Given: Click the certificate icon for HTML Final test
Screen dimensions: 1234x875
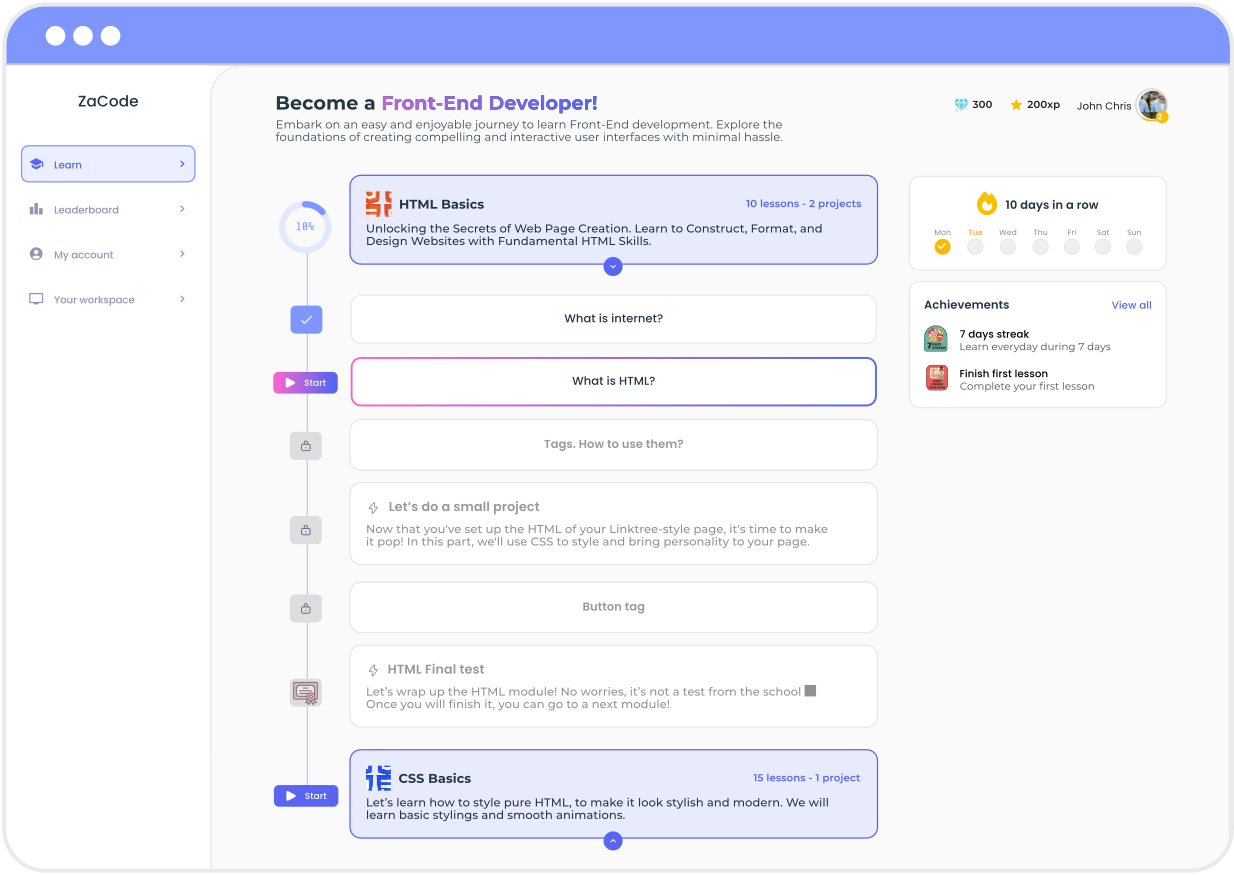Looking at the screenshot, I should [305, 692].
